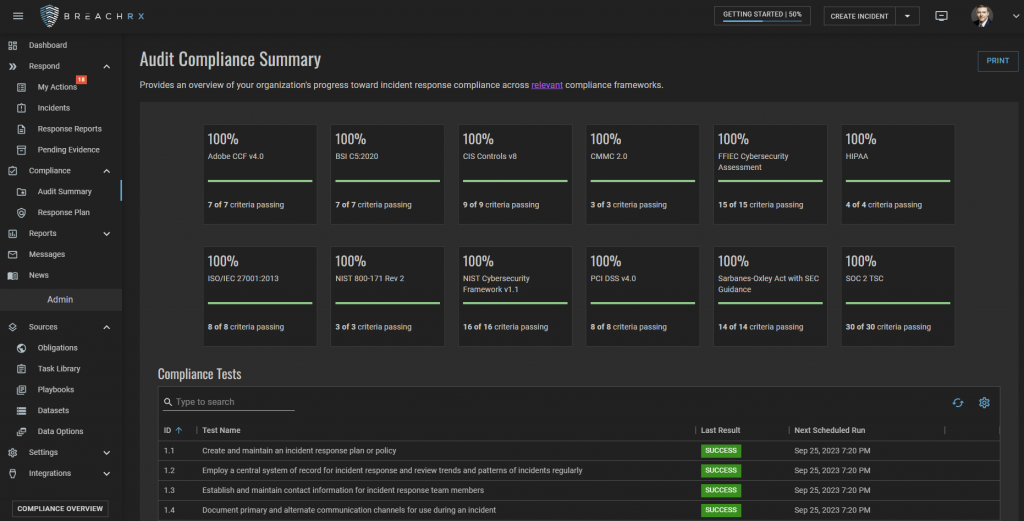
Task: Sort by the ID column arrow
Action: pyautogui.click(x=178, y=430)
